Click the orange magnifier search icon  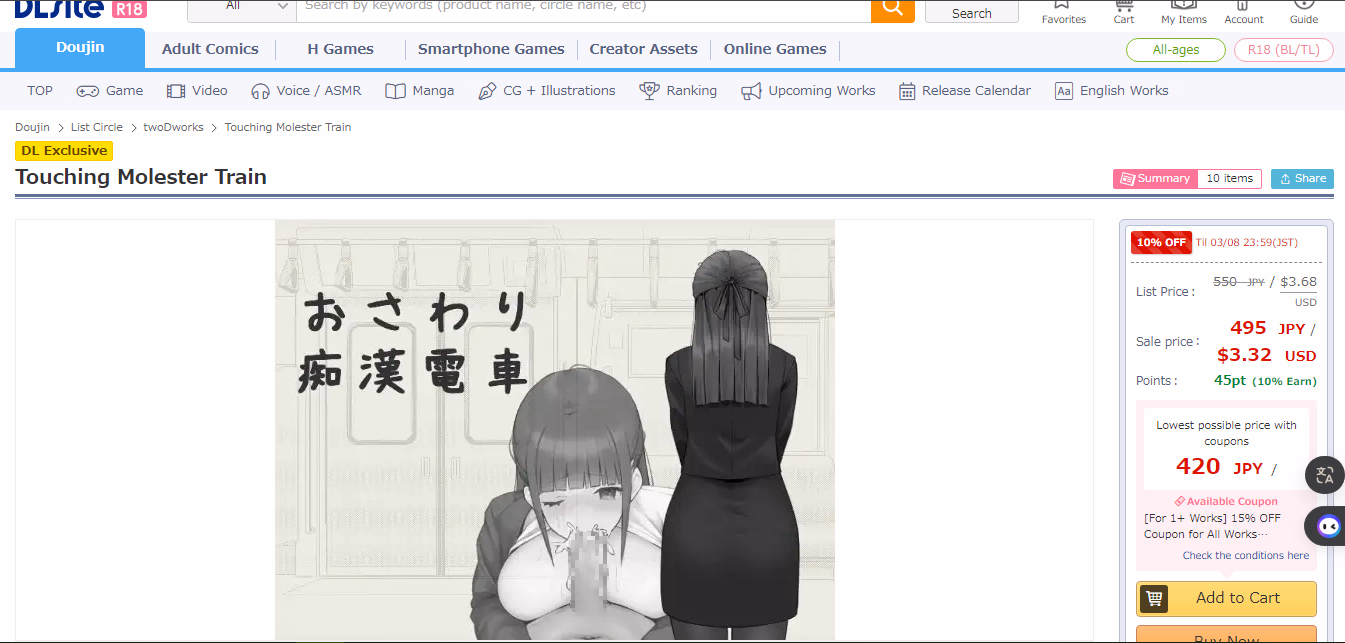point(893,9)
